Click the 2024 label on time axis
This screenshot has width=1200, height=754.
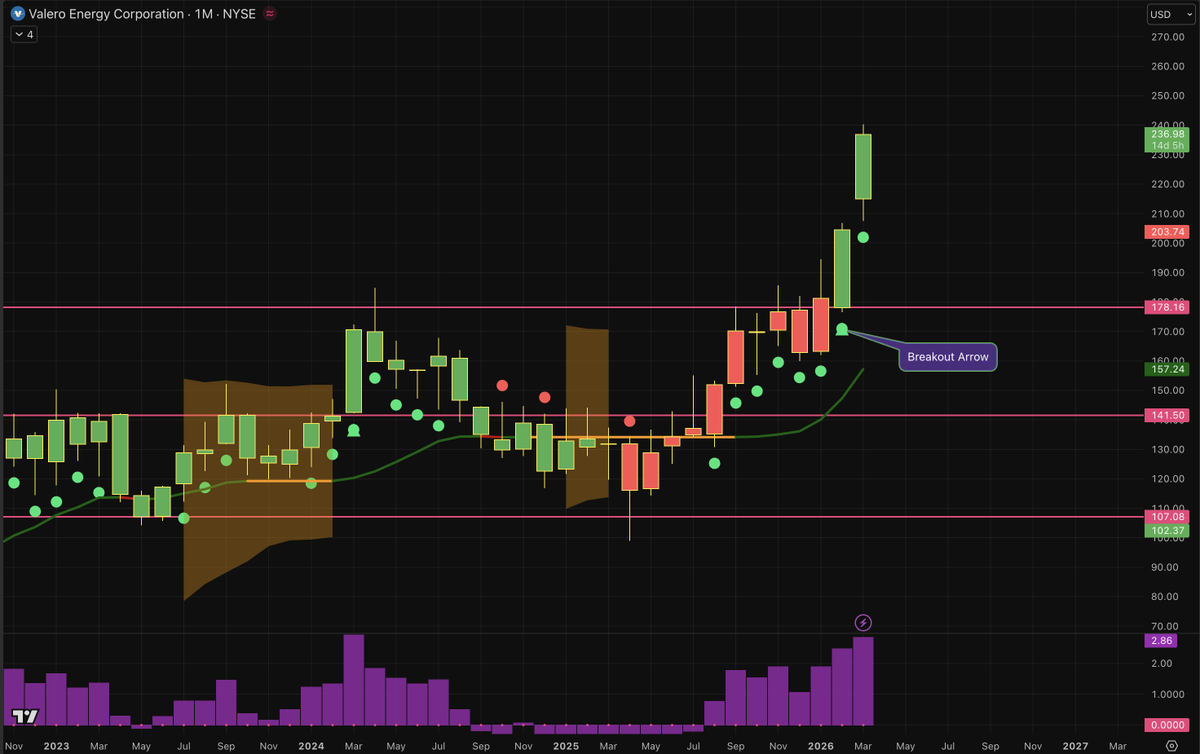[311, 746]
